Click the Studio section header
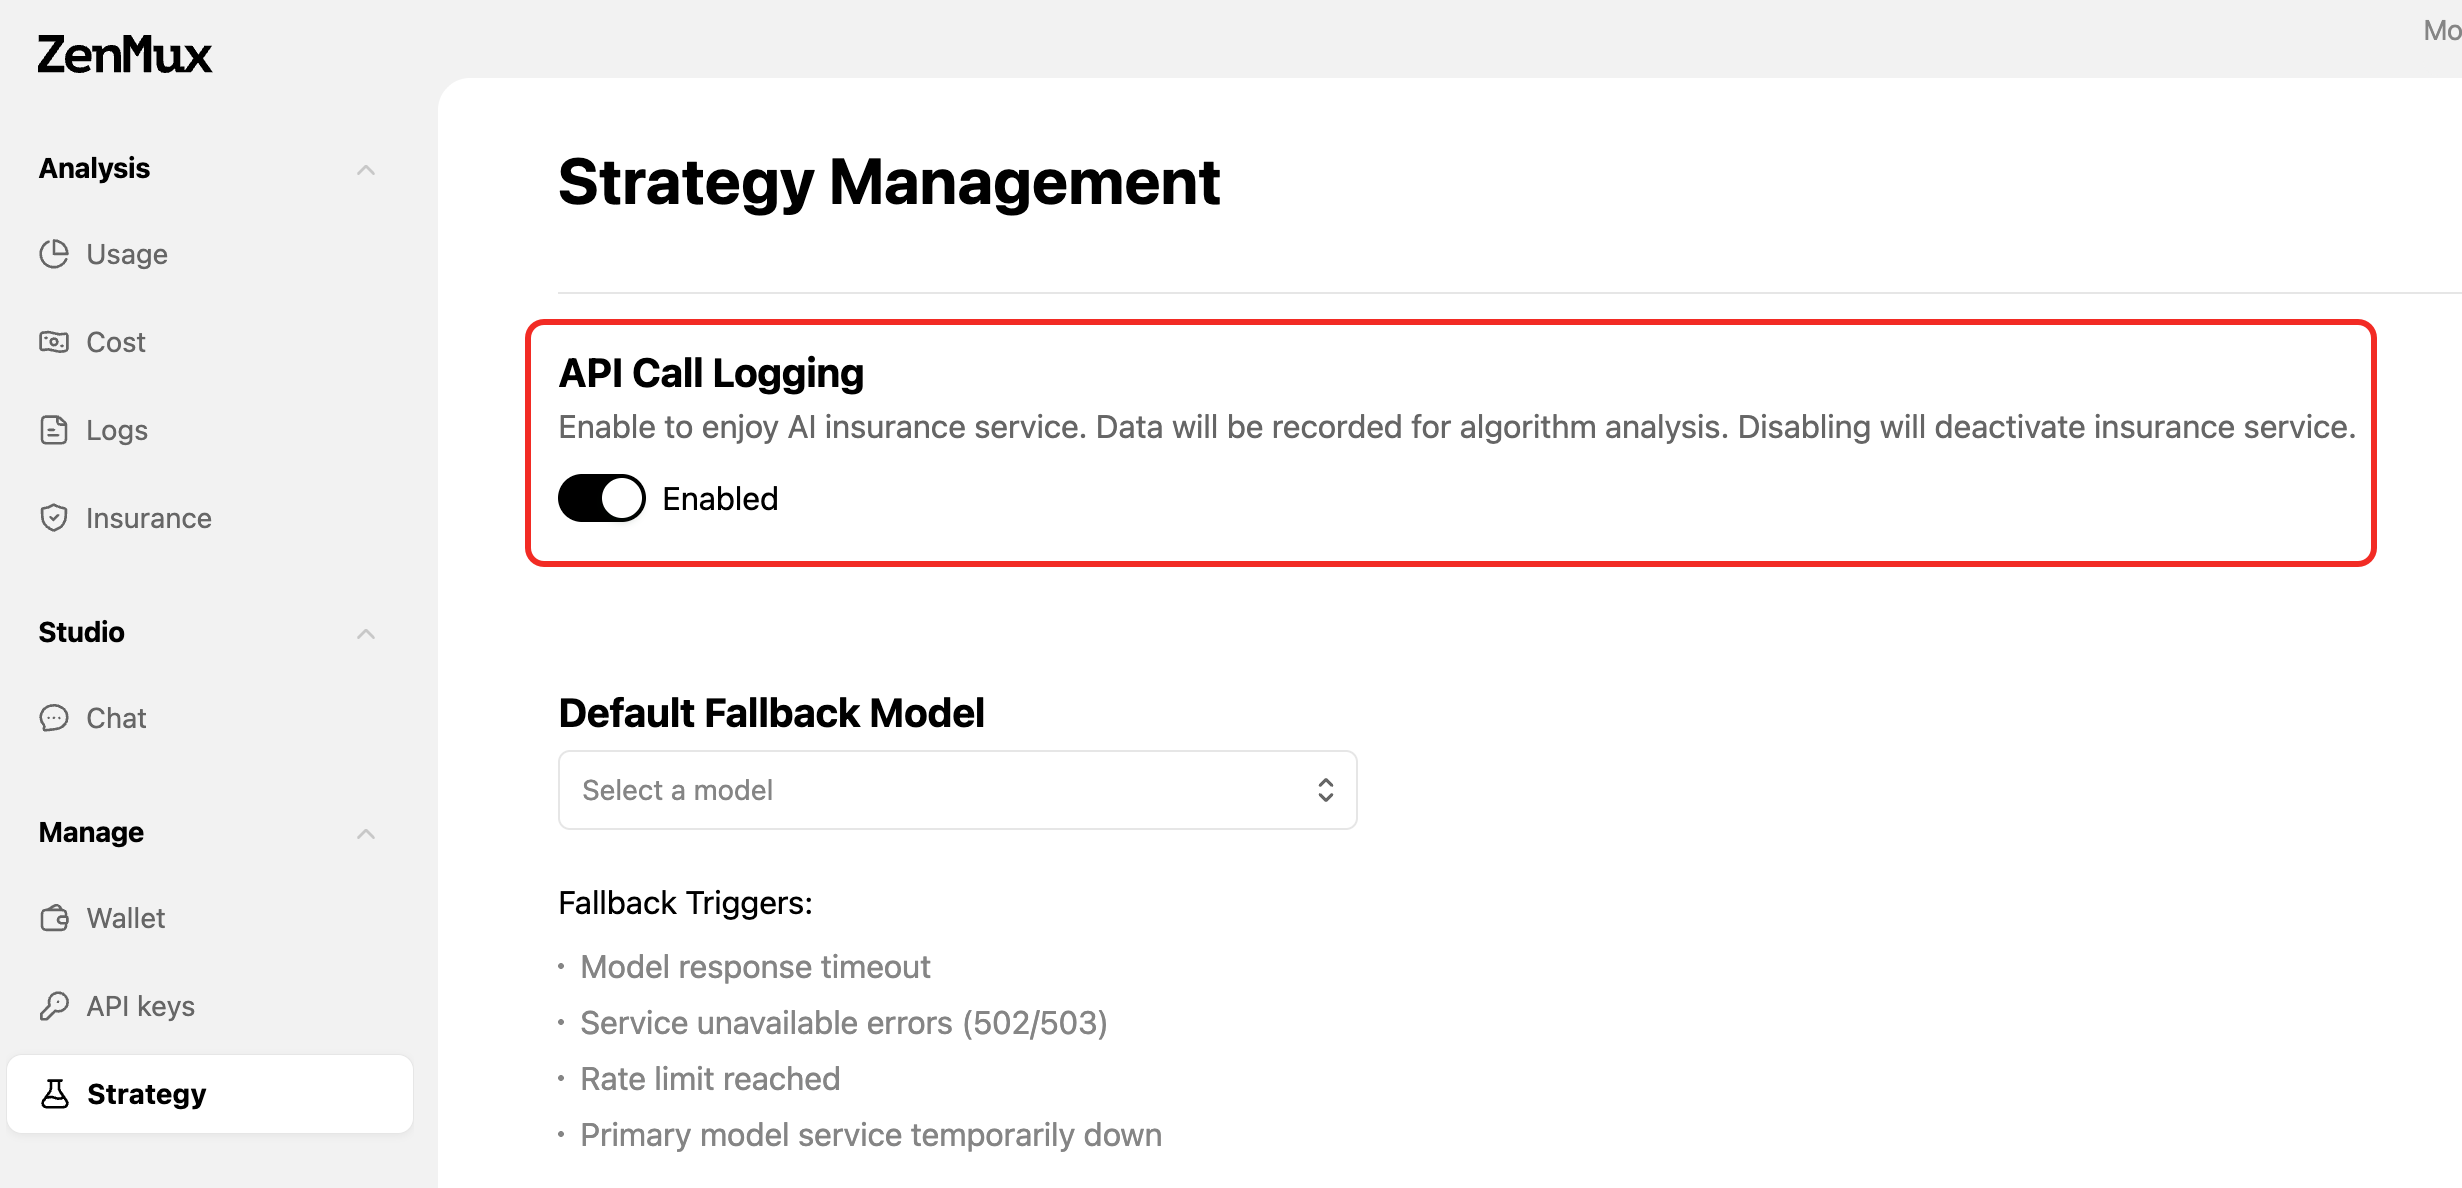Viewport: 2462px width, 1188px height. [x=82, y=632]
